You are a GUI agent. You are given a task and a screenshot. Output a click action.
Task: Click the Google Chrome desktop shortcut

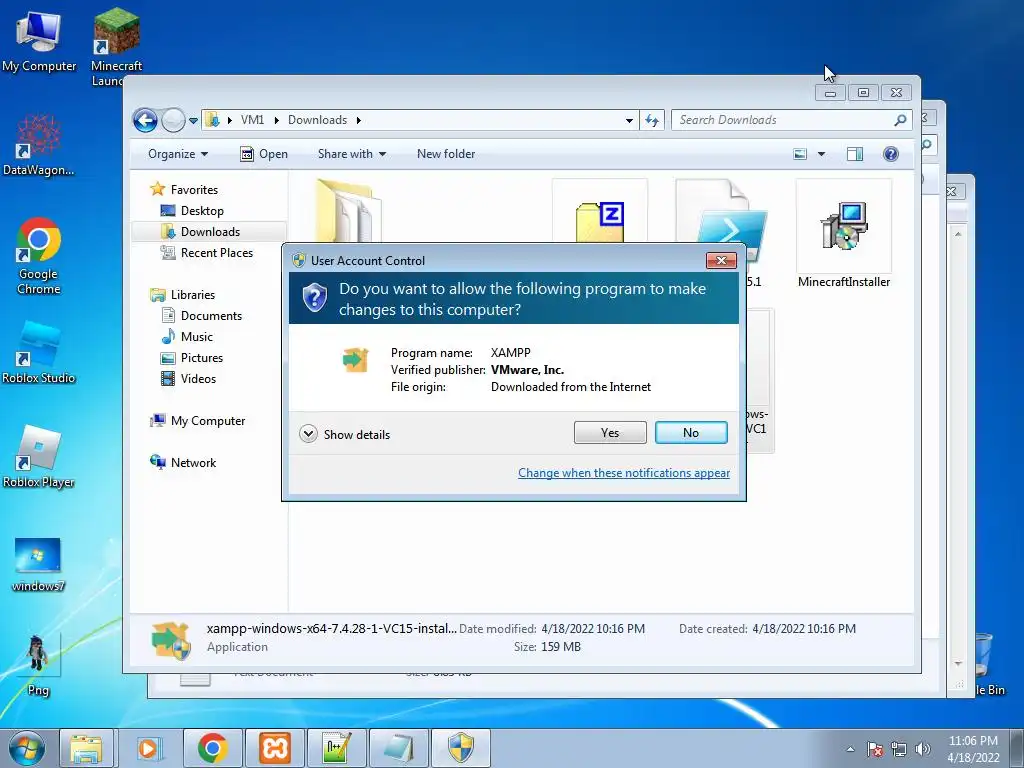click(39, 256)
